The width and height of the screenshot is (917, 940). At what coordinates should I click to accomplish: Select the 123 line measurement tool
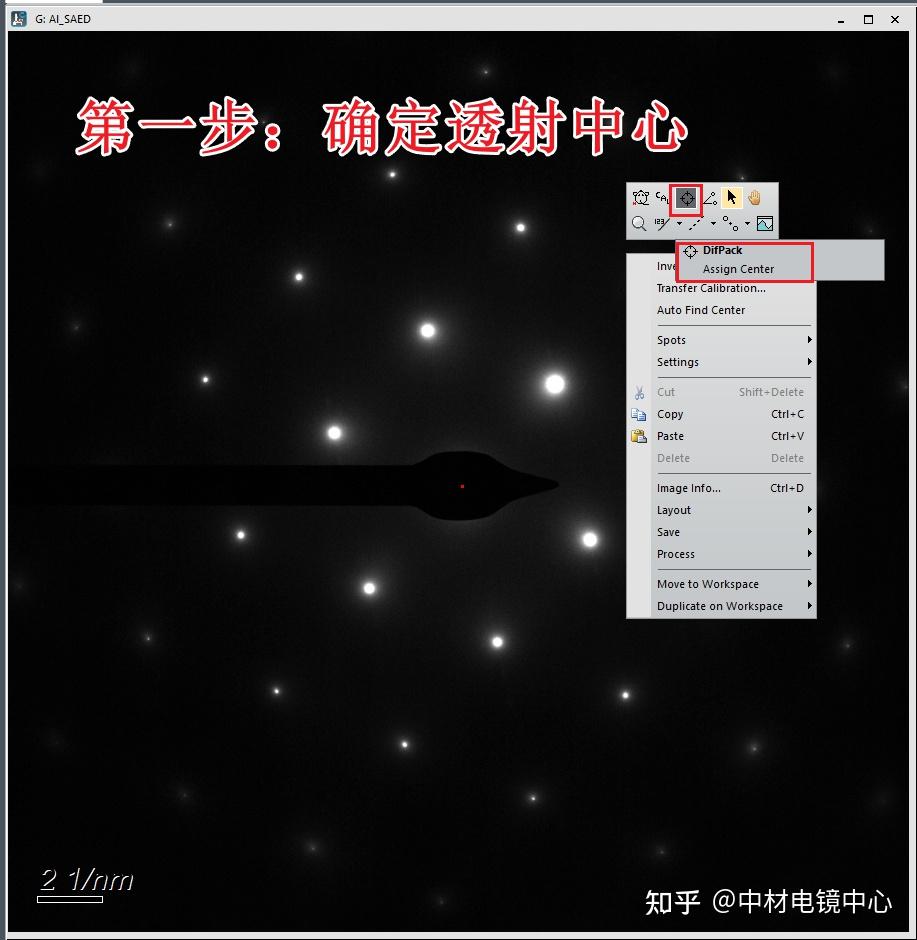(662, 224)
